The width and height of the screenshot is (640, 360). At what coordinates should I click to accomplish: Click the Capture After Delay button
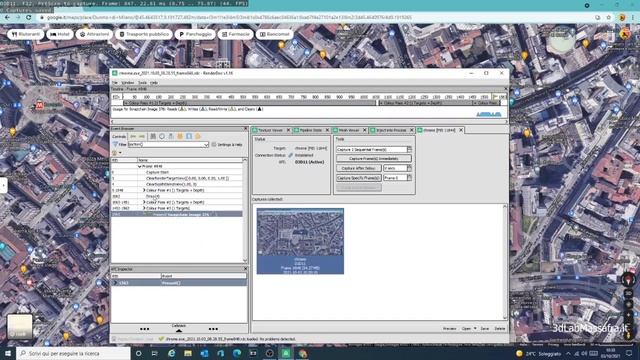(x=358, y=168)
